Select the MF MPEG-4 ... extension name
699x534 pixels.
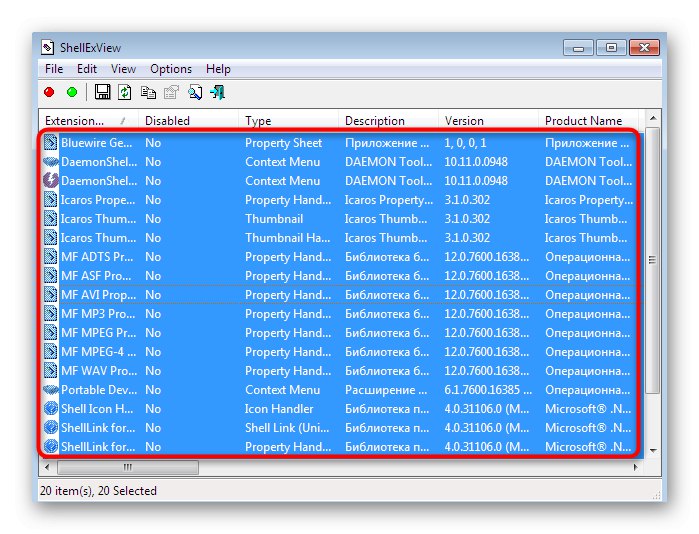click(x=99, y=352)
